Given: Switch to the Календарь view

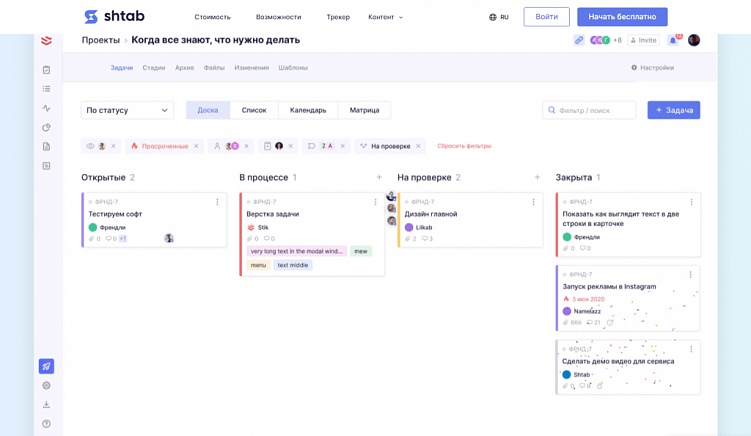Looking at the screenshot, I should pyautogui.click(x=308, y=110).
